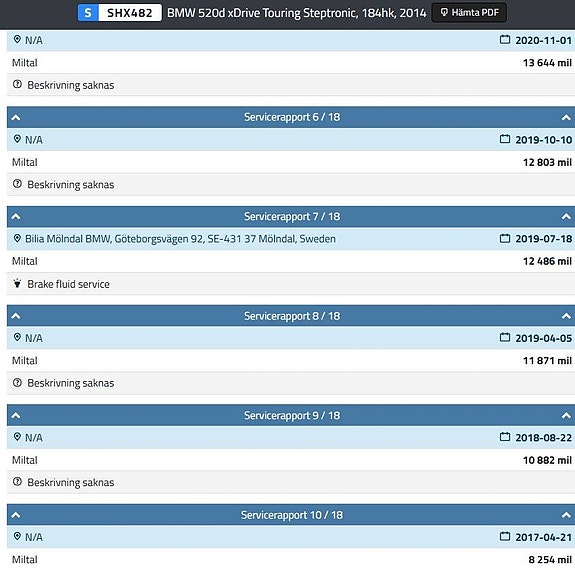The width and height of the screenshot is (575, 570).
Task: Click the Brake fluid service icon
Action: [x=17, y=284]
